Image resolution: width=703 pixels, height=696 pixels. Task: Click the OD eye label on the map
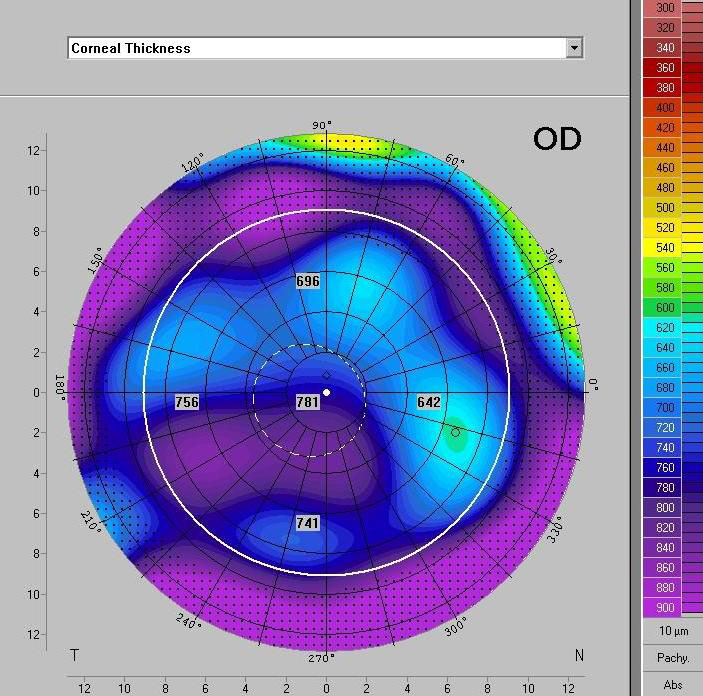click(557, 139)
